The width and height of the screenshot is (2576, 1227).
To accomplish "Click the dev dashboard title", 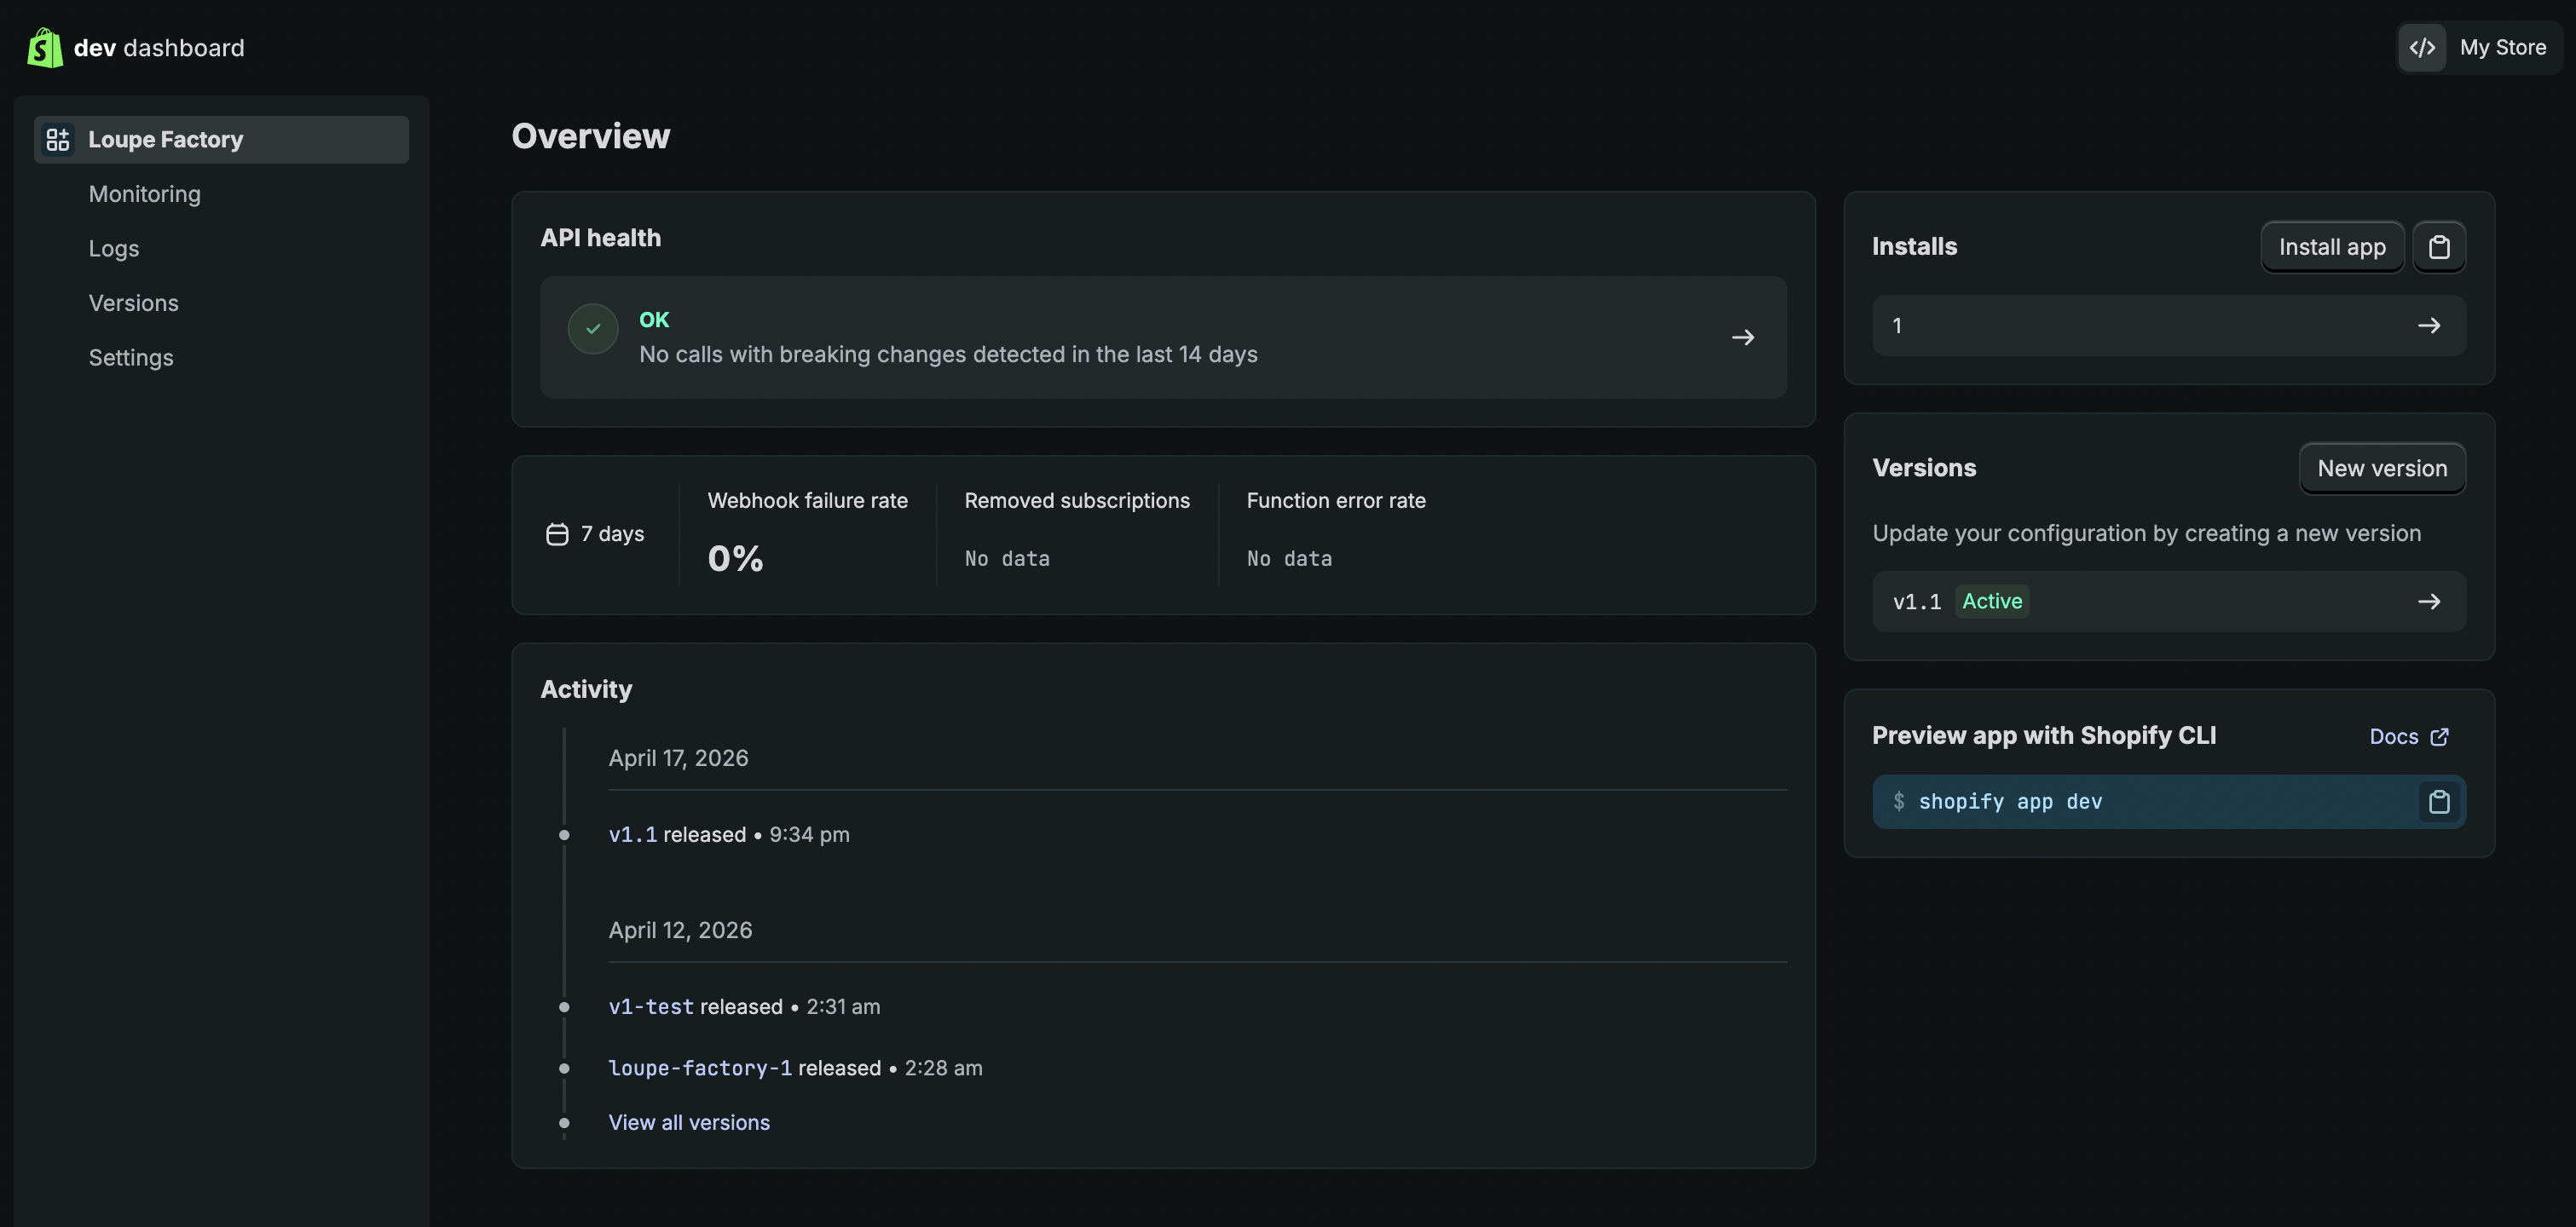I will 159,48.
